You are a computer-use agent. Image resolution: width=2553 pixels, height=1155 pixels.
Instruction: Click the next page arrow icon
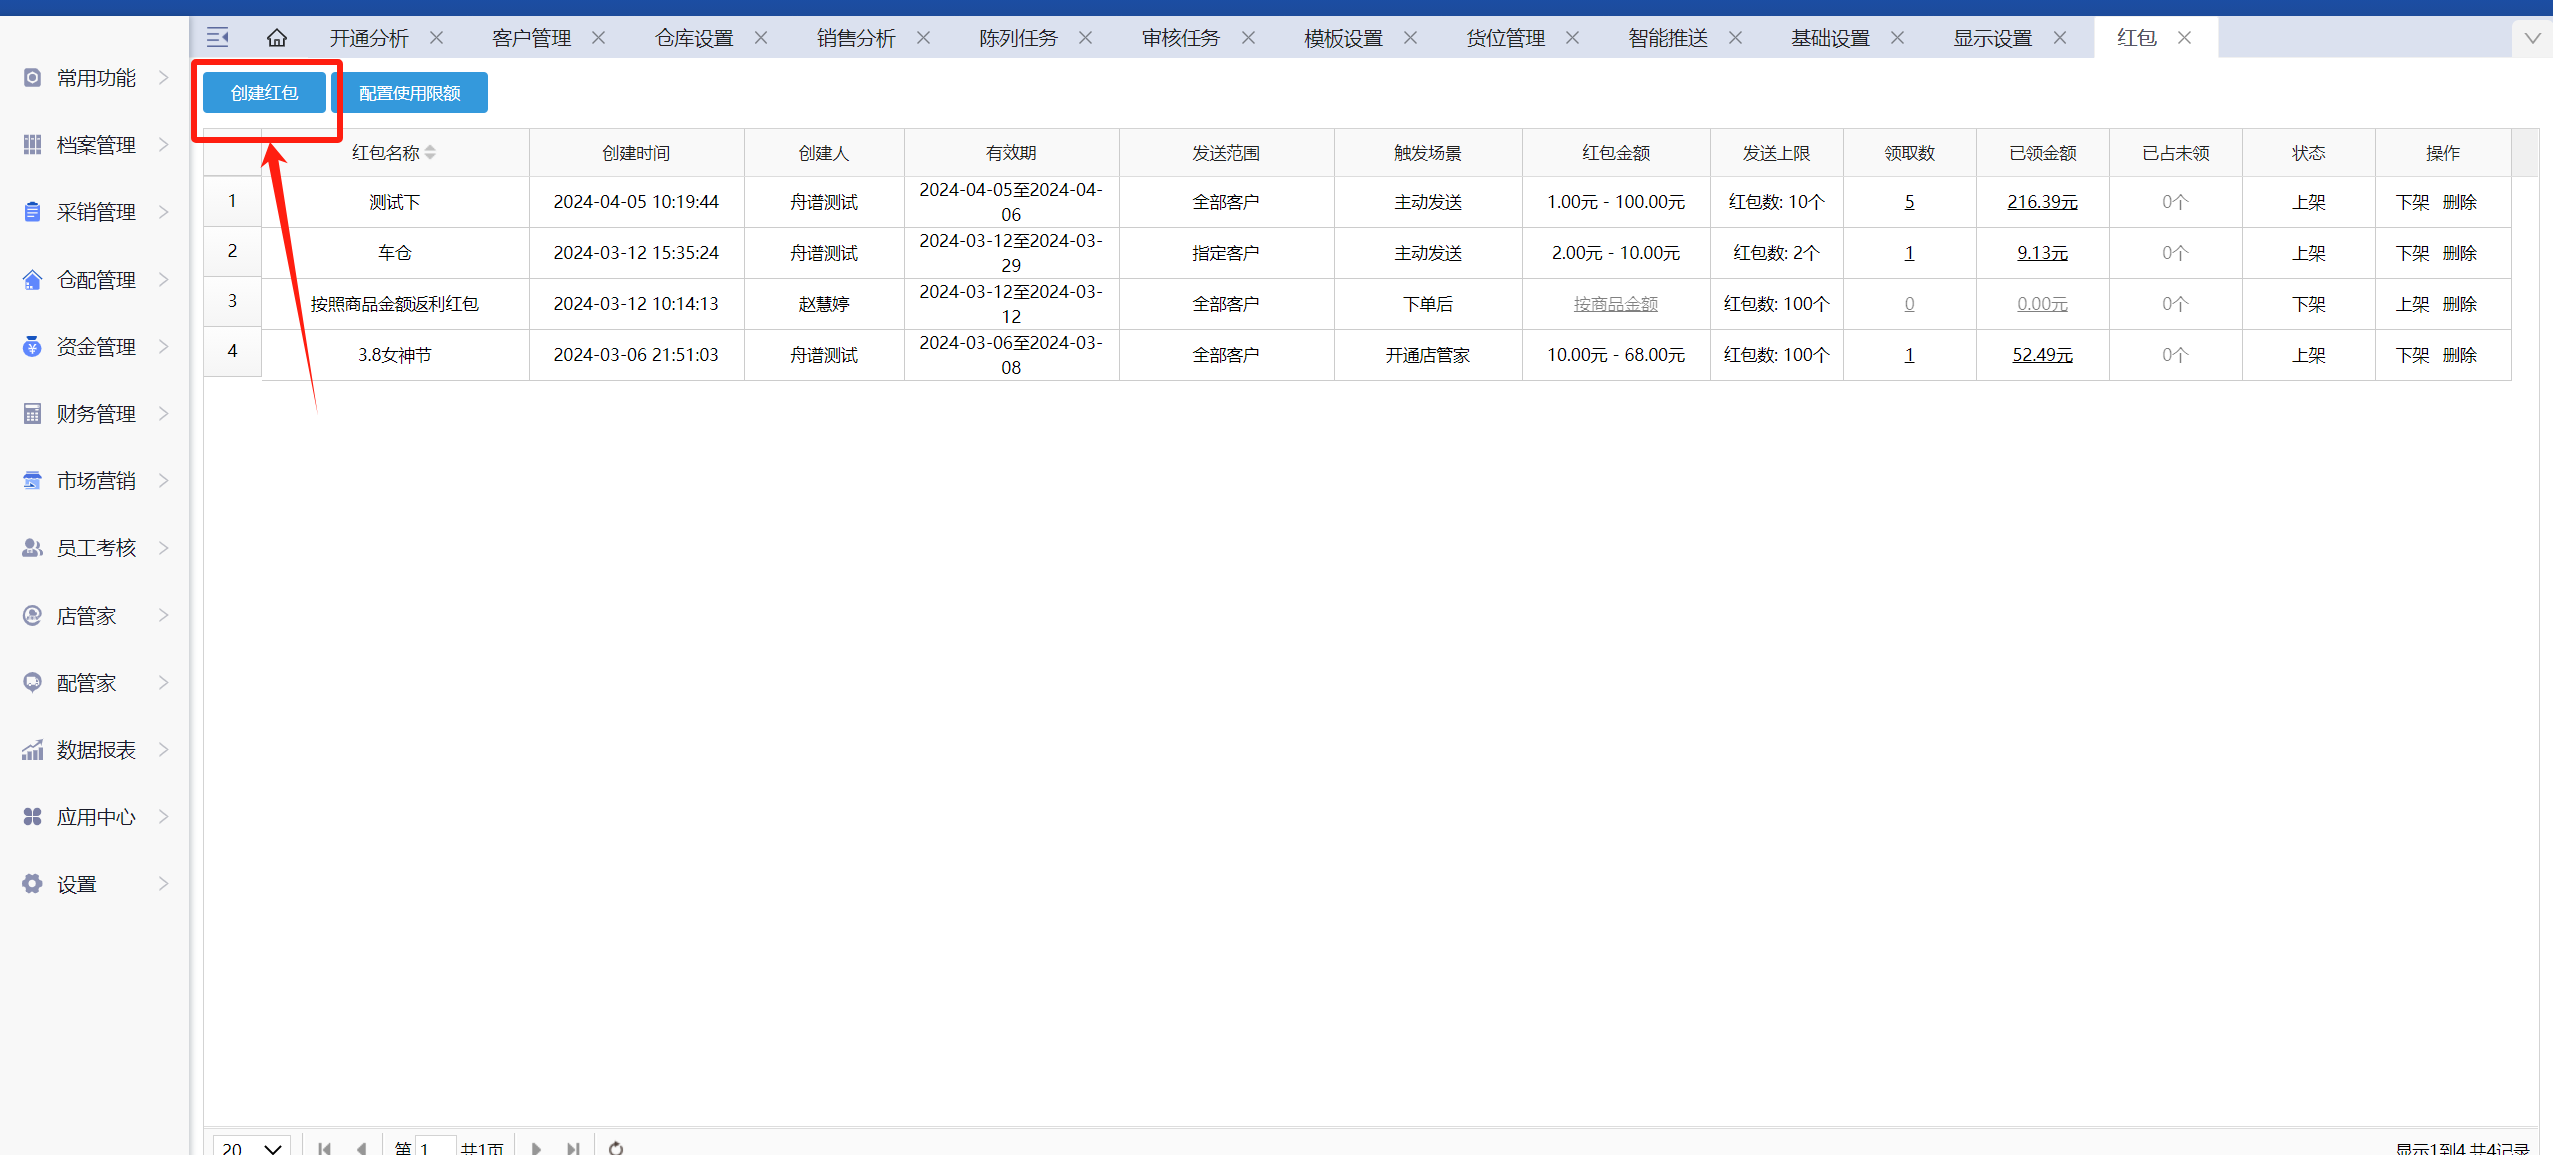click(536, 1147)
